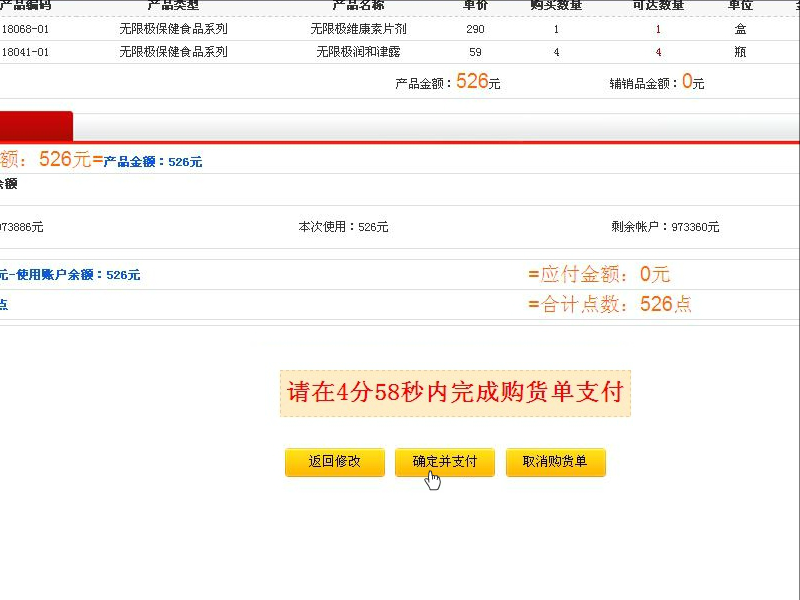Click 合计点数 526点 text
800x600 pixels.
610,304
